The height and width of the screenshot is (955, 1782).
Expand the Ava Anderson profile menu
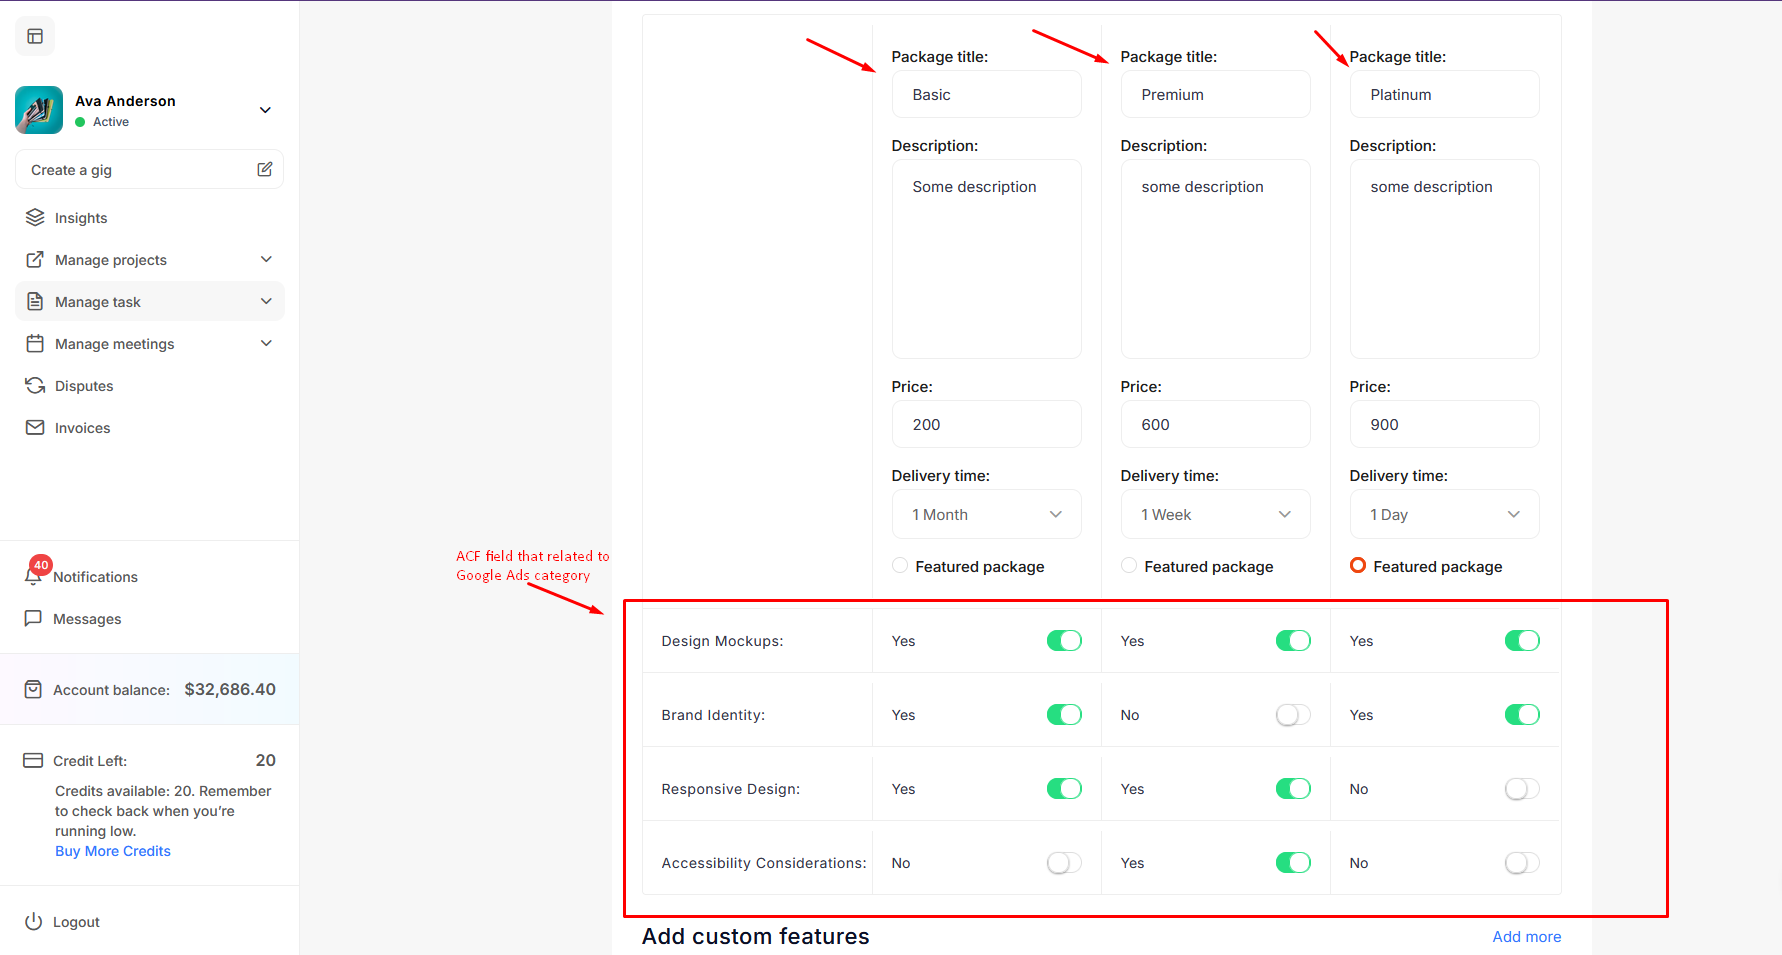tap(265, 110)
